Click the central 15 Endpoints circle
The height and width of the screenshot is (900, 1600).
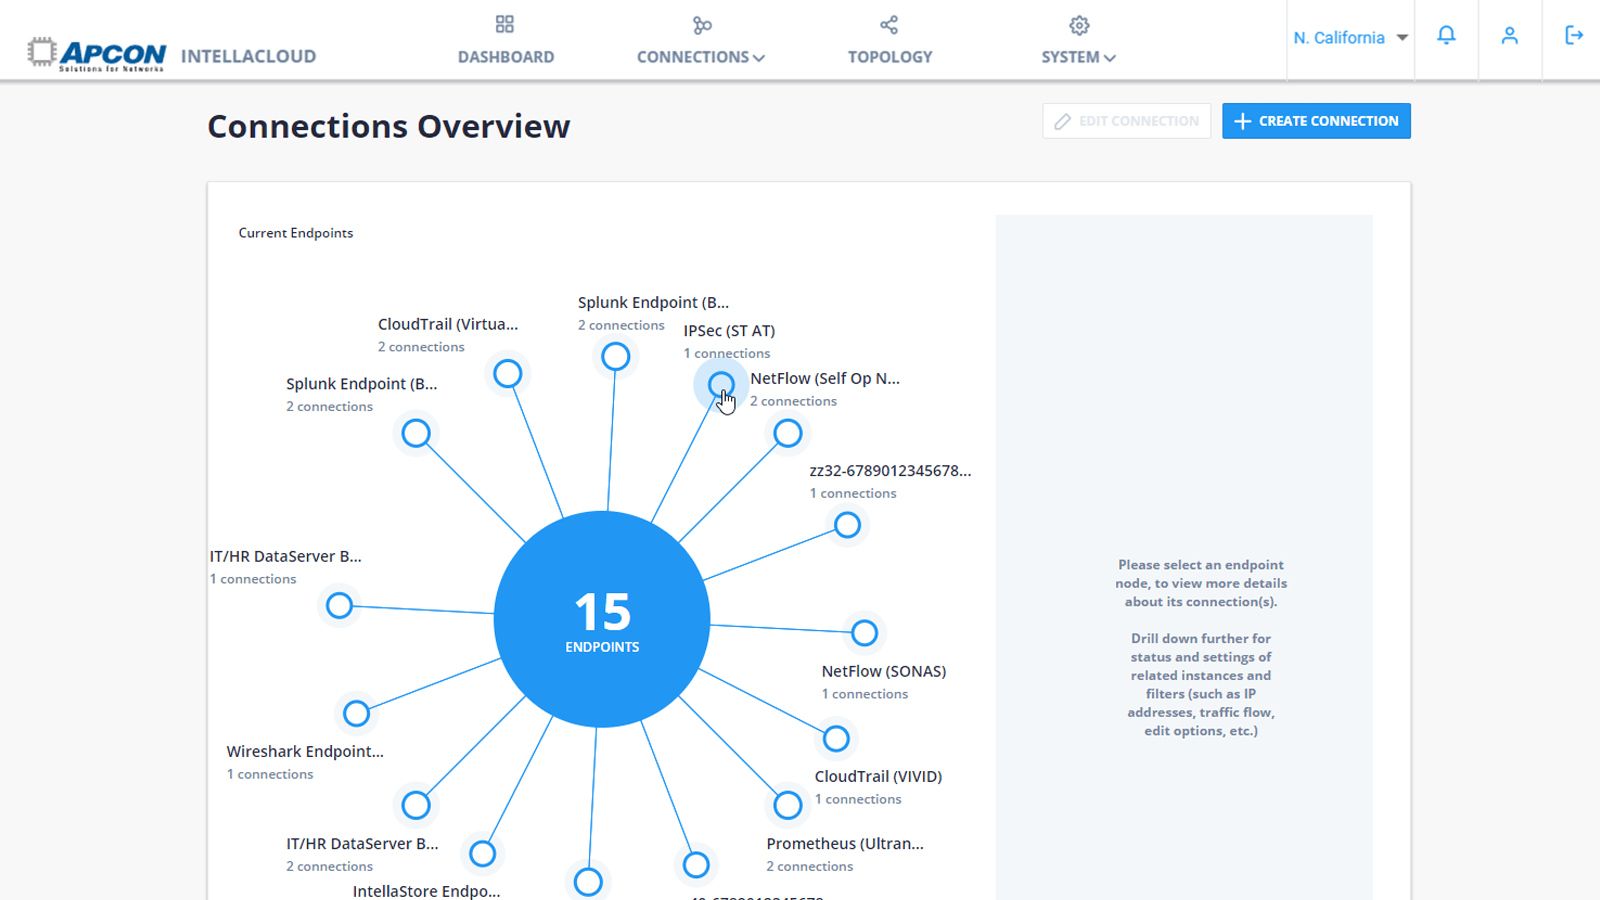601,619
